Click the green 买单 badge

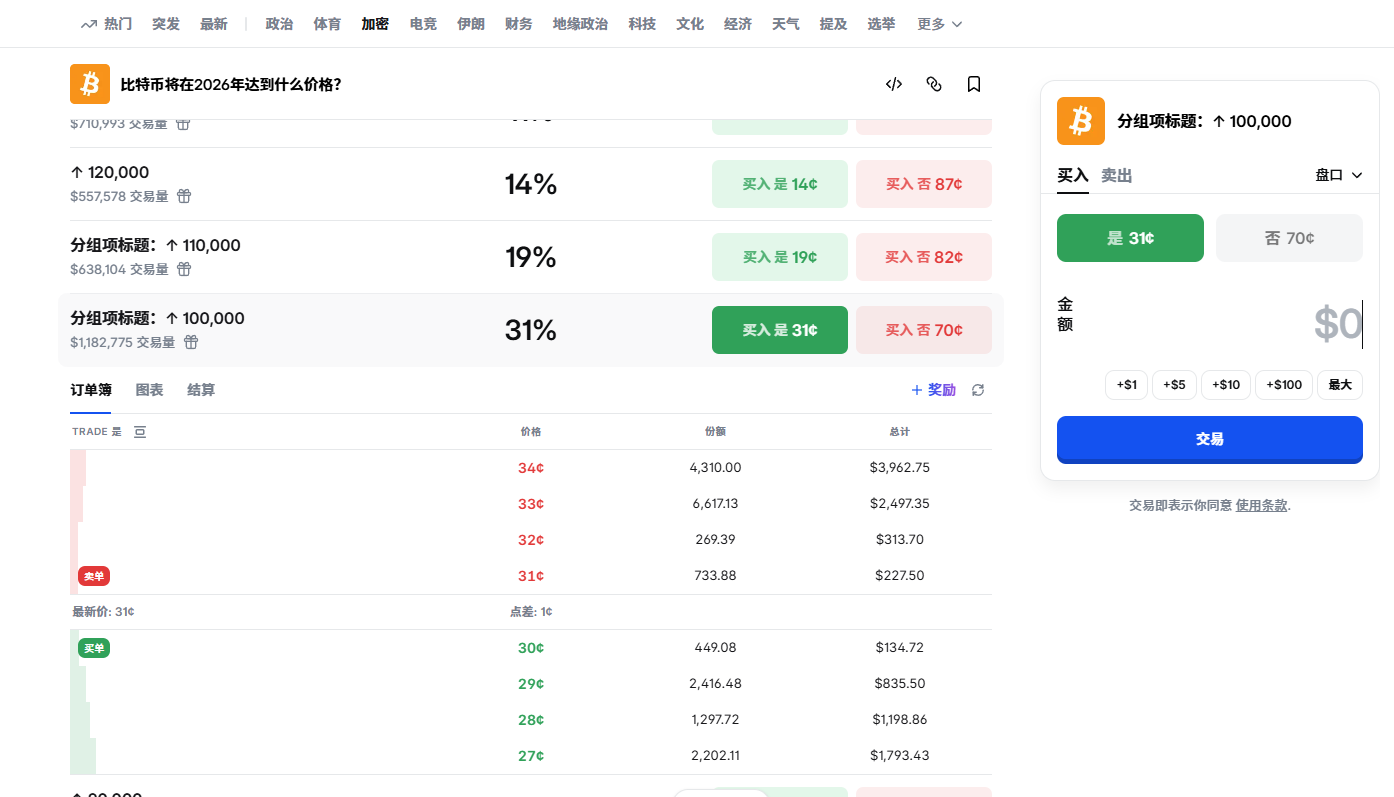click(94, 648)
